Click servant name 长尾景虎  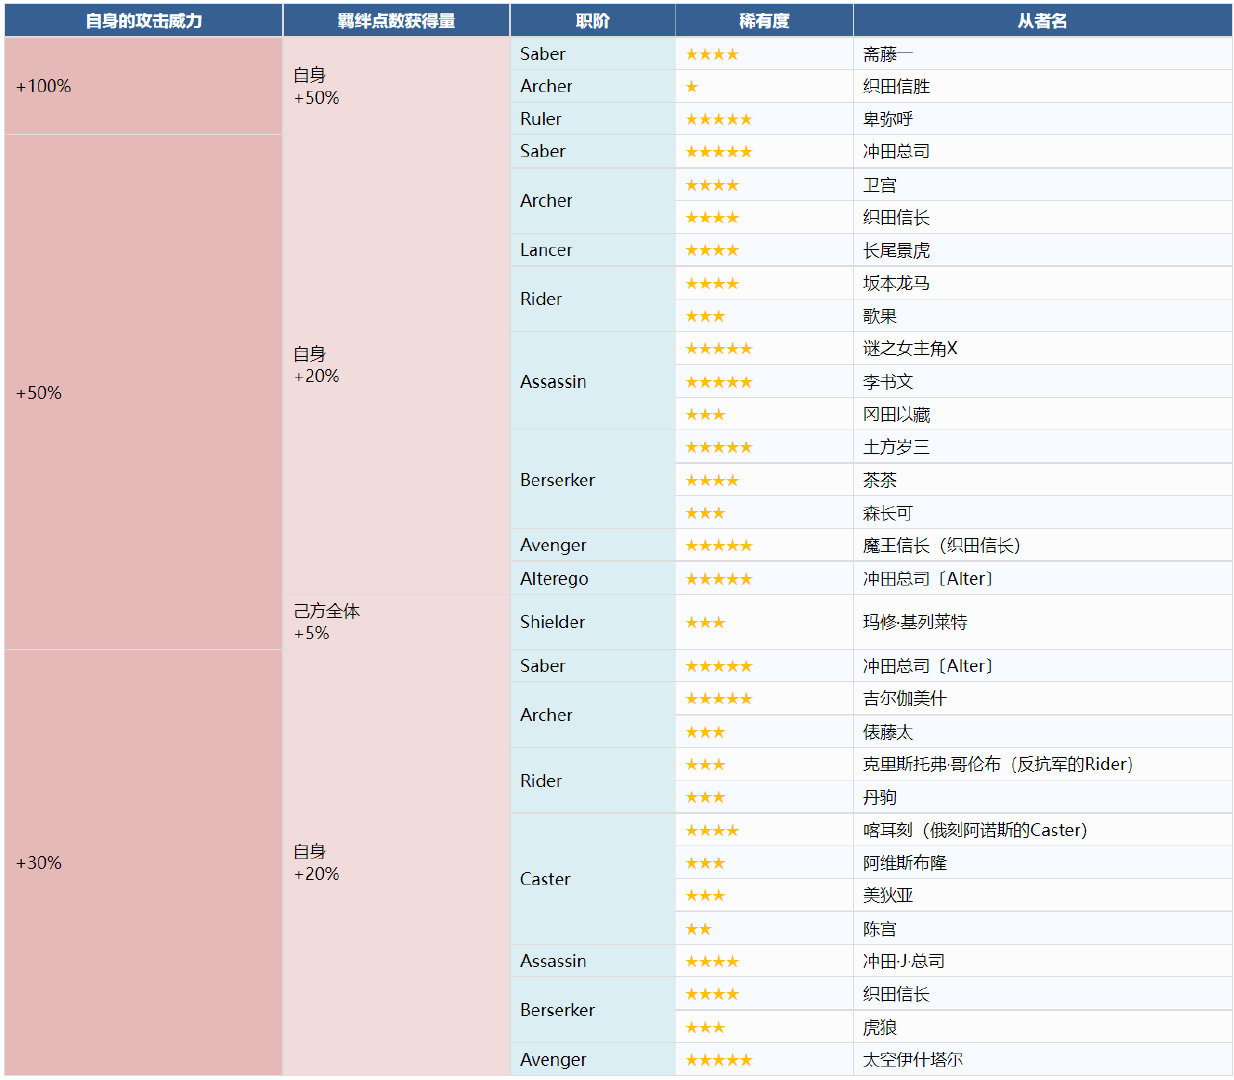tap(896, 250)
